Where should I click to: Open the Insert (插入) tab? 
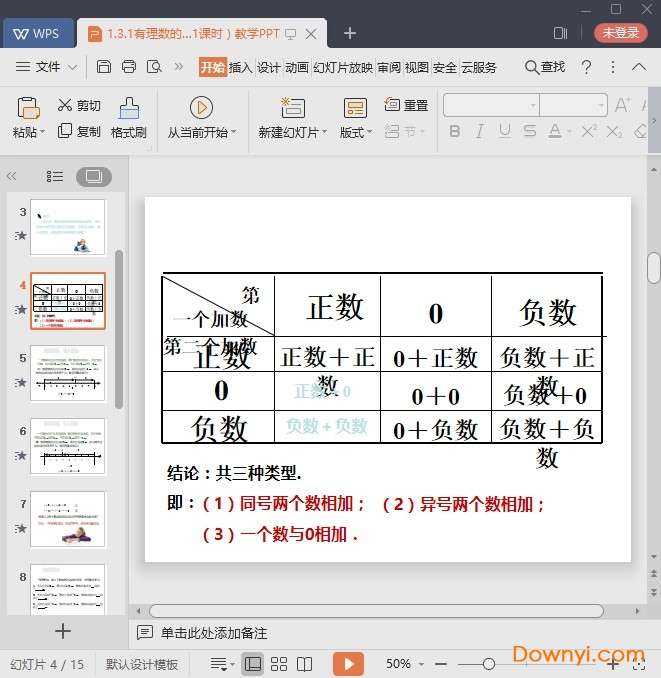(240, 67)
